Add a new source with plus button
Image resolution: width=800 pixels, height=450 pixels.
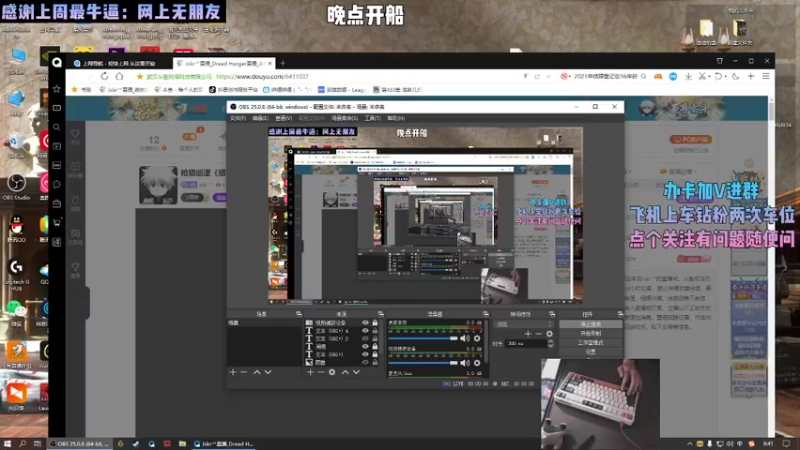[310, 372]
